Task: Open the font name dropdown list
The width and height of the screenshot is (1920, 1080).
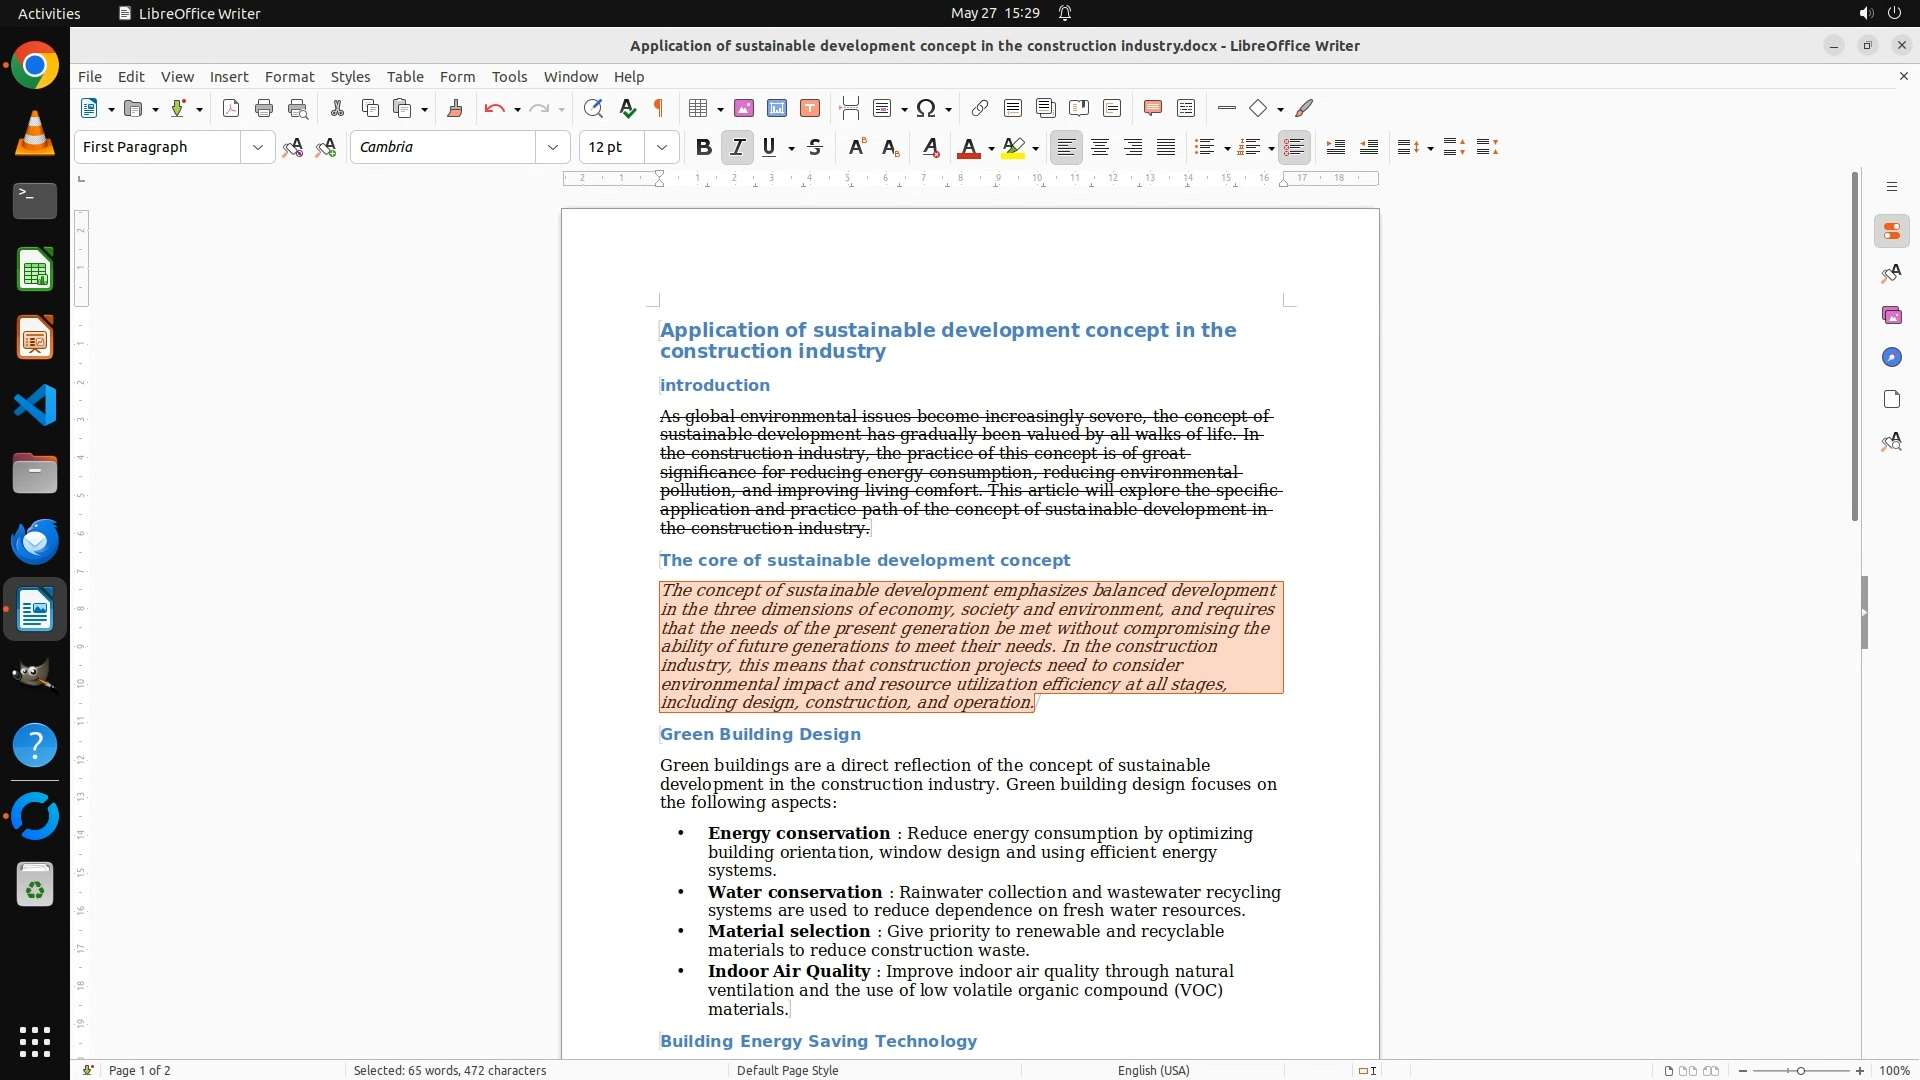Action: pos(552,148)
